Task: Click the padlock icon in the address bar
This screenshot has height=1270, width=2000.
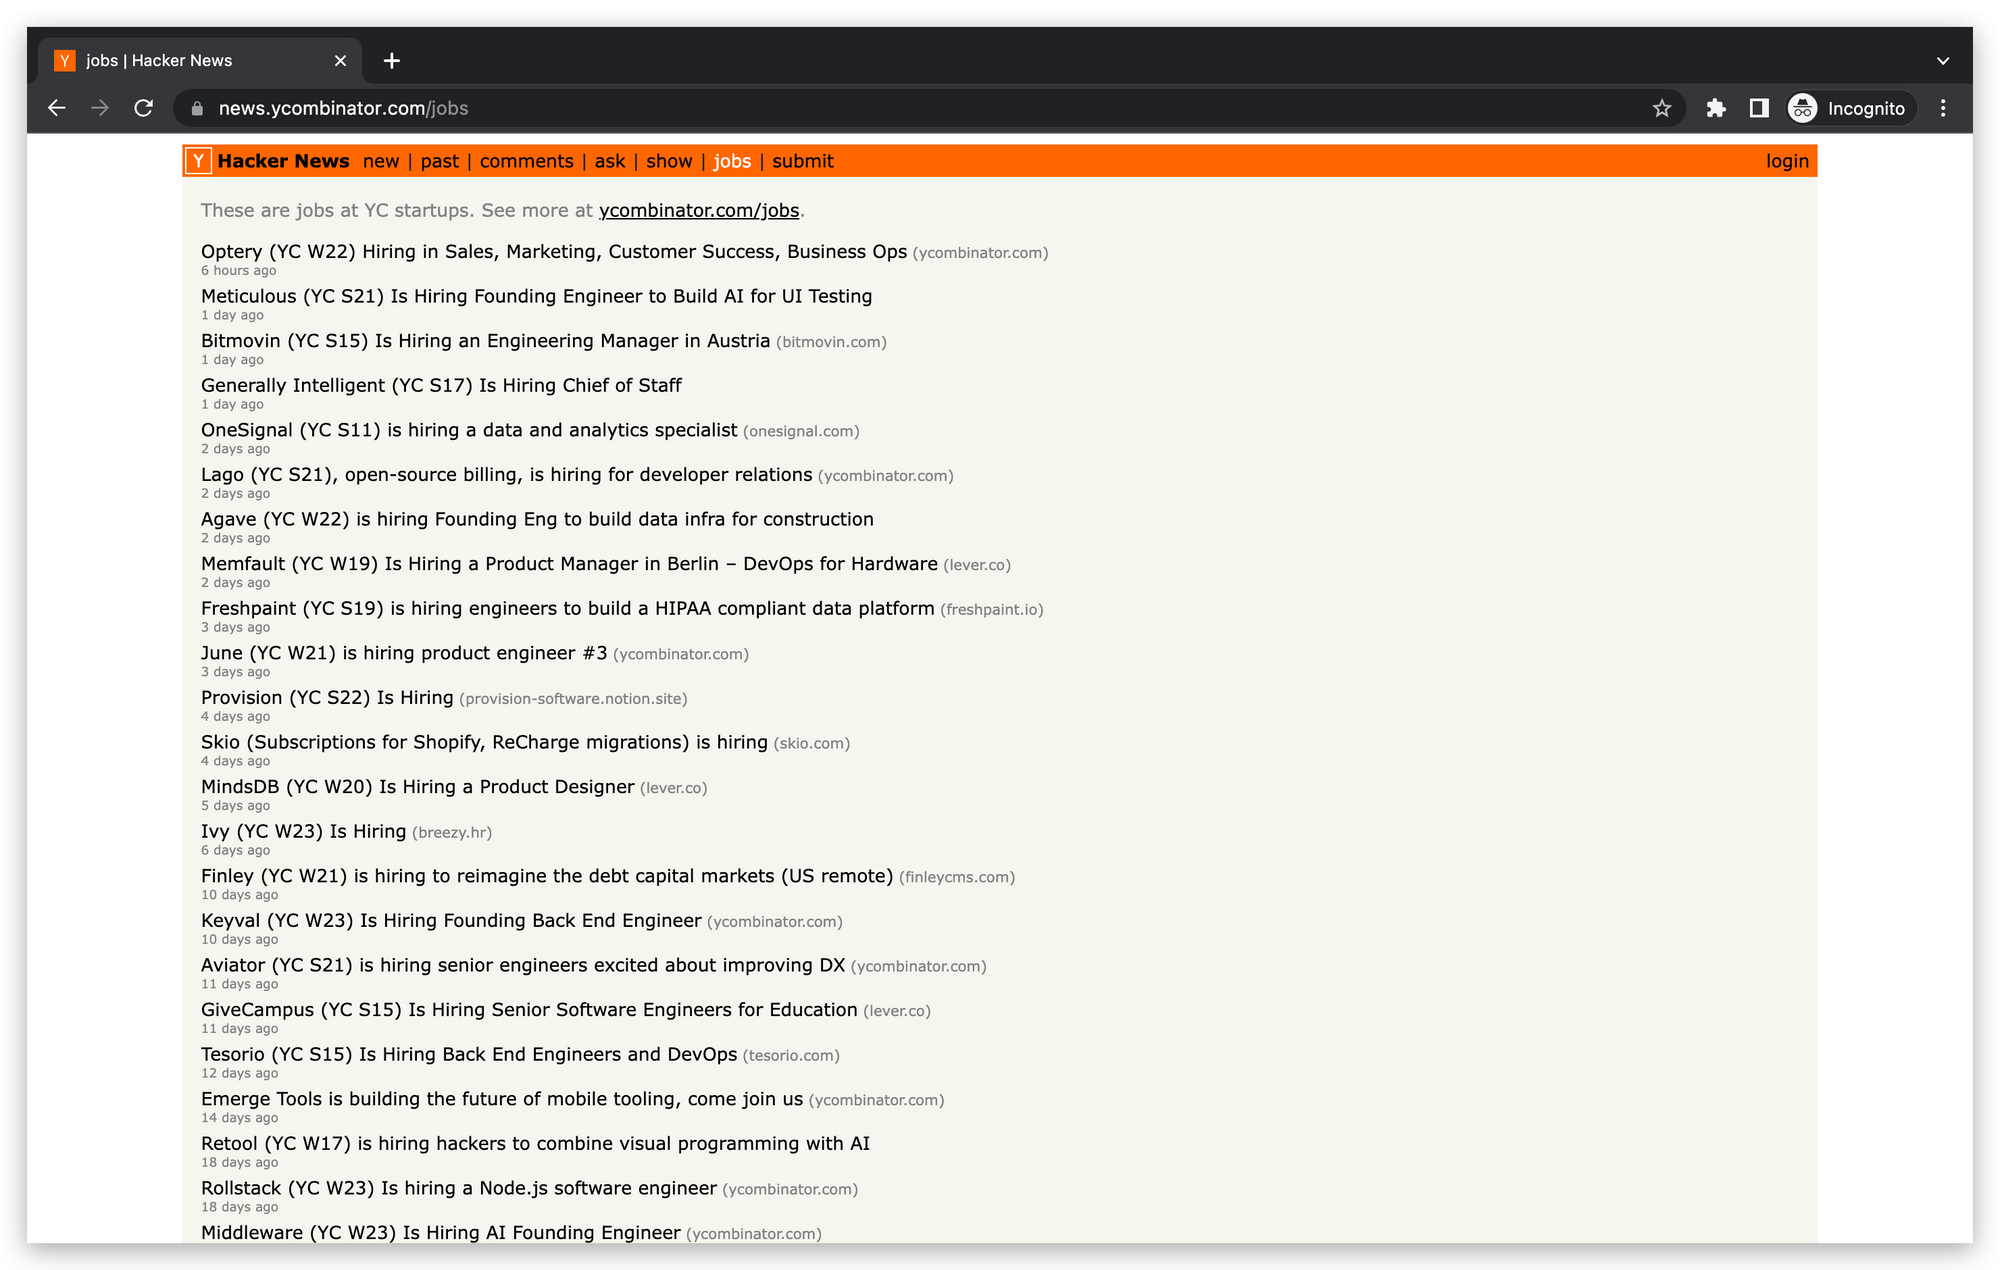Action: pos(198,108)
